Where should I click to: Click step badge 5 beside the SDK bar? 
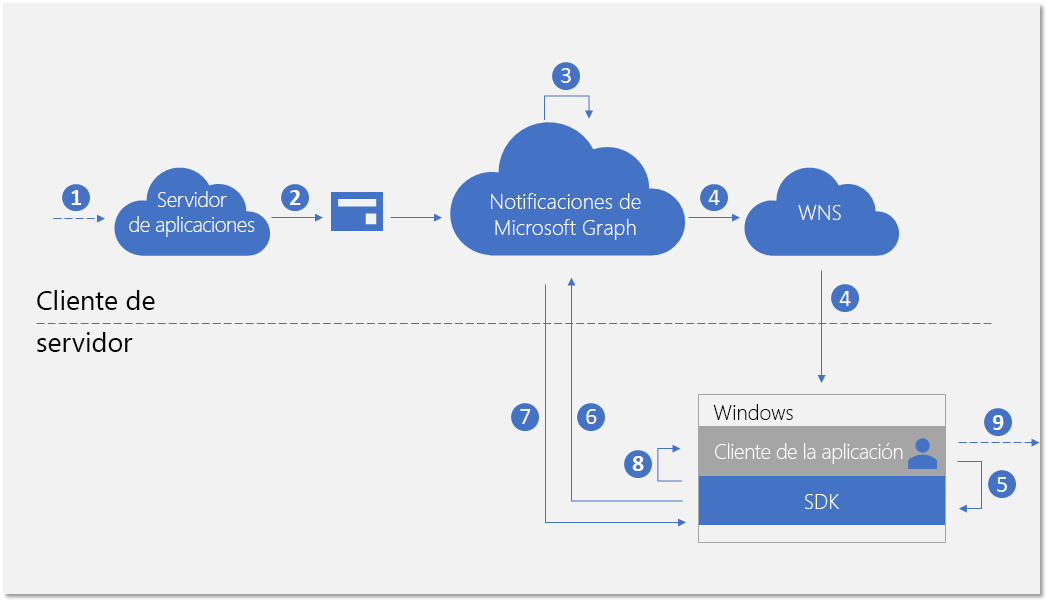coord(1000,483)
